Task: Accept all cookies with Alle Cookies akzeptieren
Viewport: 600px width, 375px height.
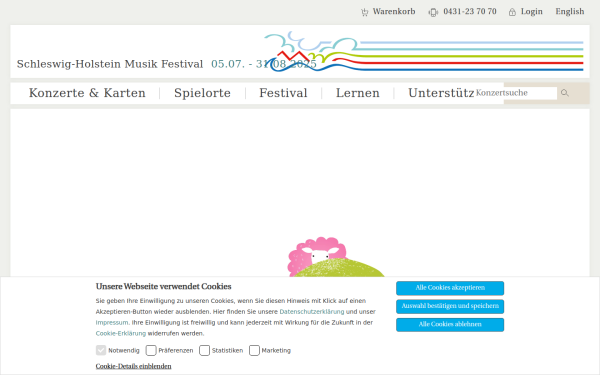Action: click(x=450, y=288)
